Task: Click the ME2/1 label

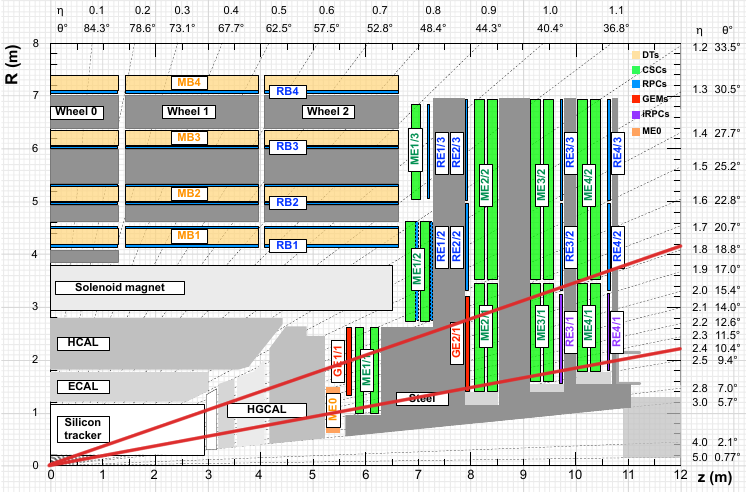Action: [x=486, y=326]
